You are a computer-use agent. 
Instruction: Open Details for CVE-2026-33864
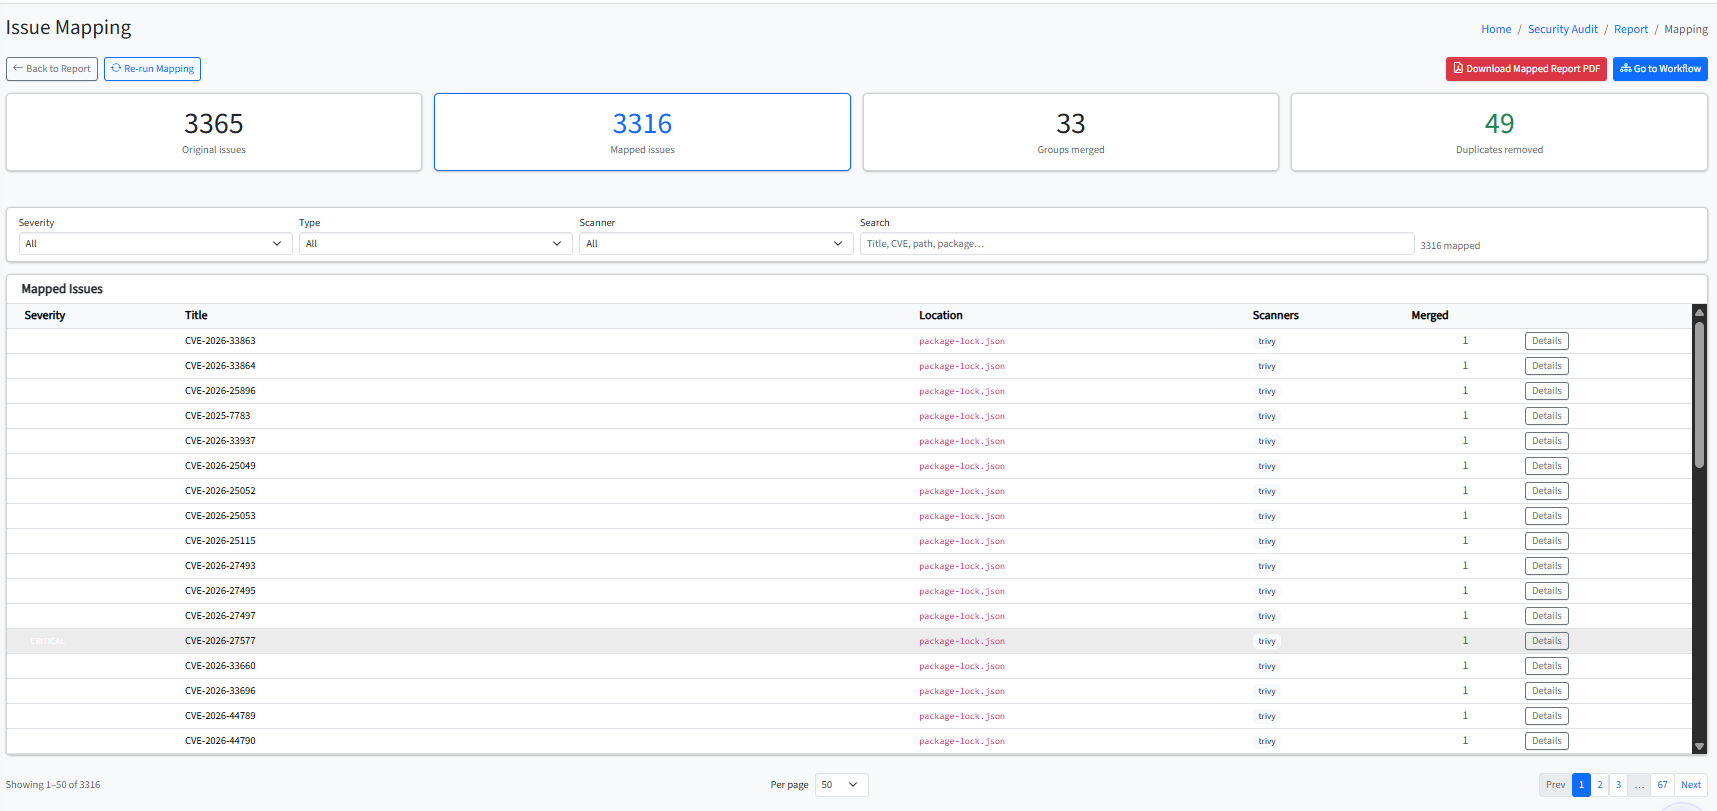click(1547, 366)
